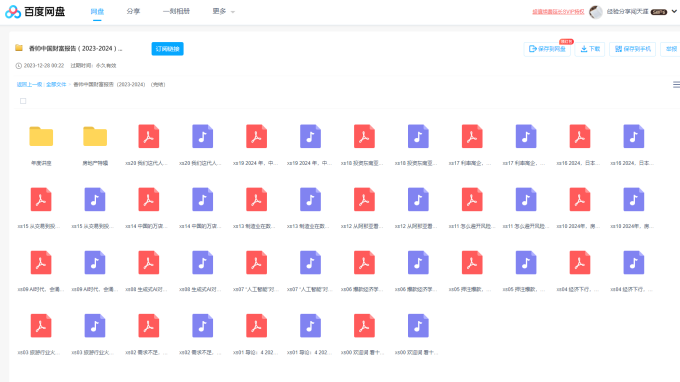Image resolution: width=680 pixels, height=382 pixels.
Task: Click the 保存到手机 button
Action: point(633,49)
